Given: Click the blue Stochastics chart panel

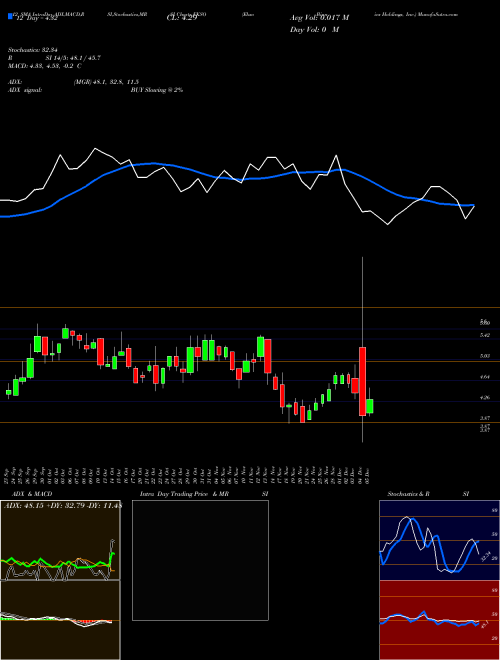Looking at the screenshot, I should (x=439, y=540).
